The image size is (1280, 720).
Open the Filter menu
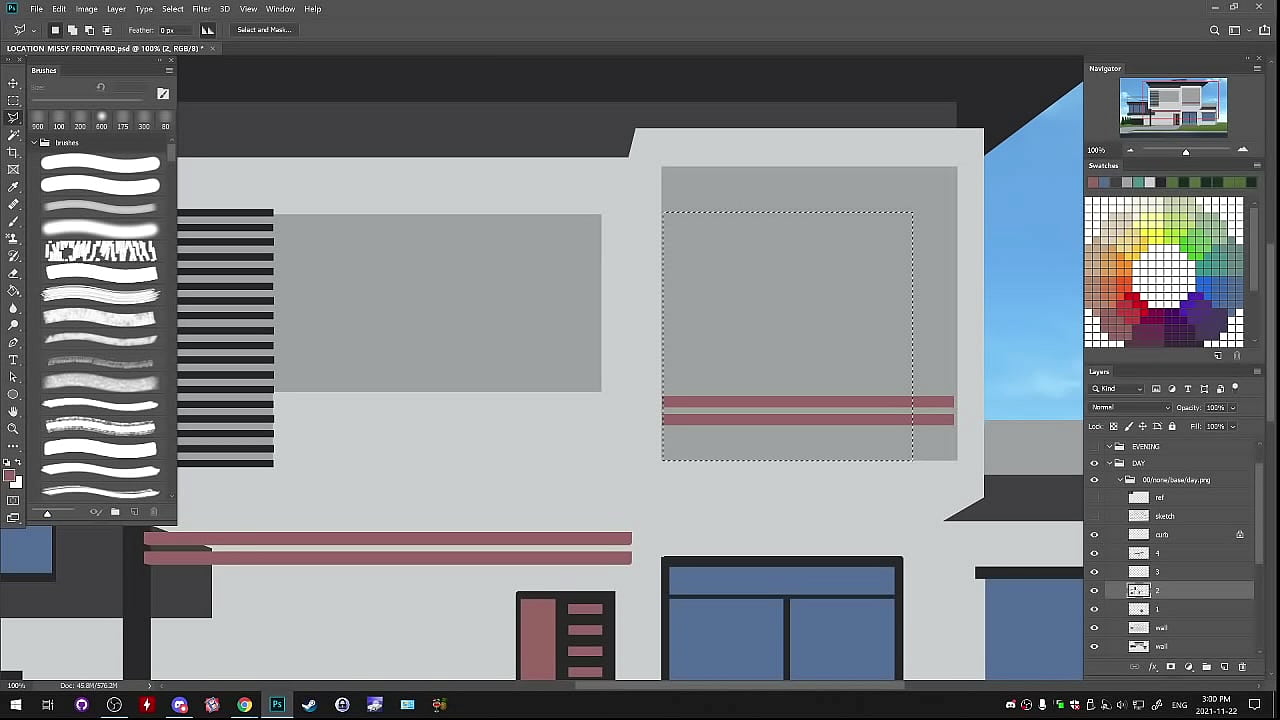tap(201, 9)
